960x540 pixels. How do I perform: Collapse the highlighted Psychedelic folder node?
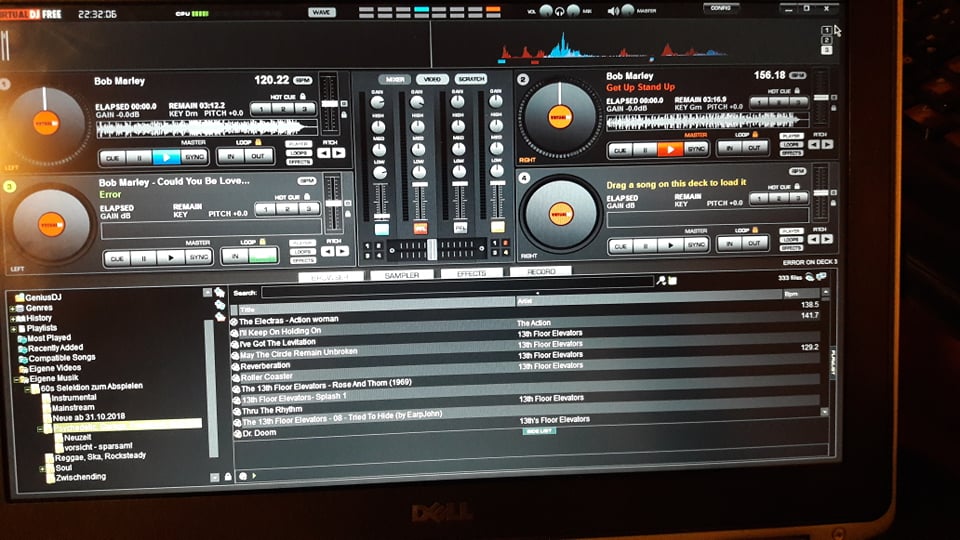coord(40,429)
